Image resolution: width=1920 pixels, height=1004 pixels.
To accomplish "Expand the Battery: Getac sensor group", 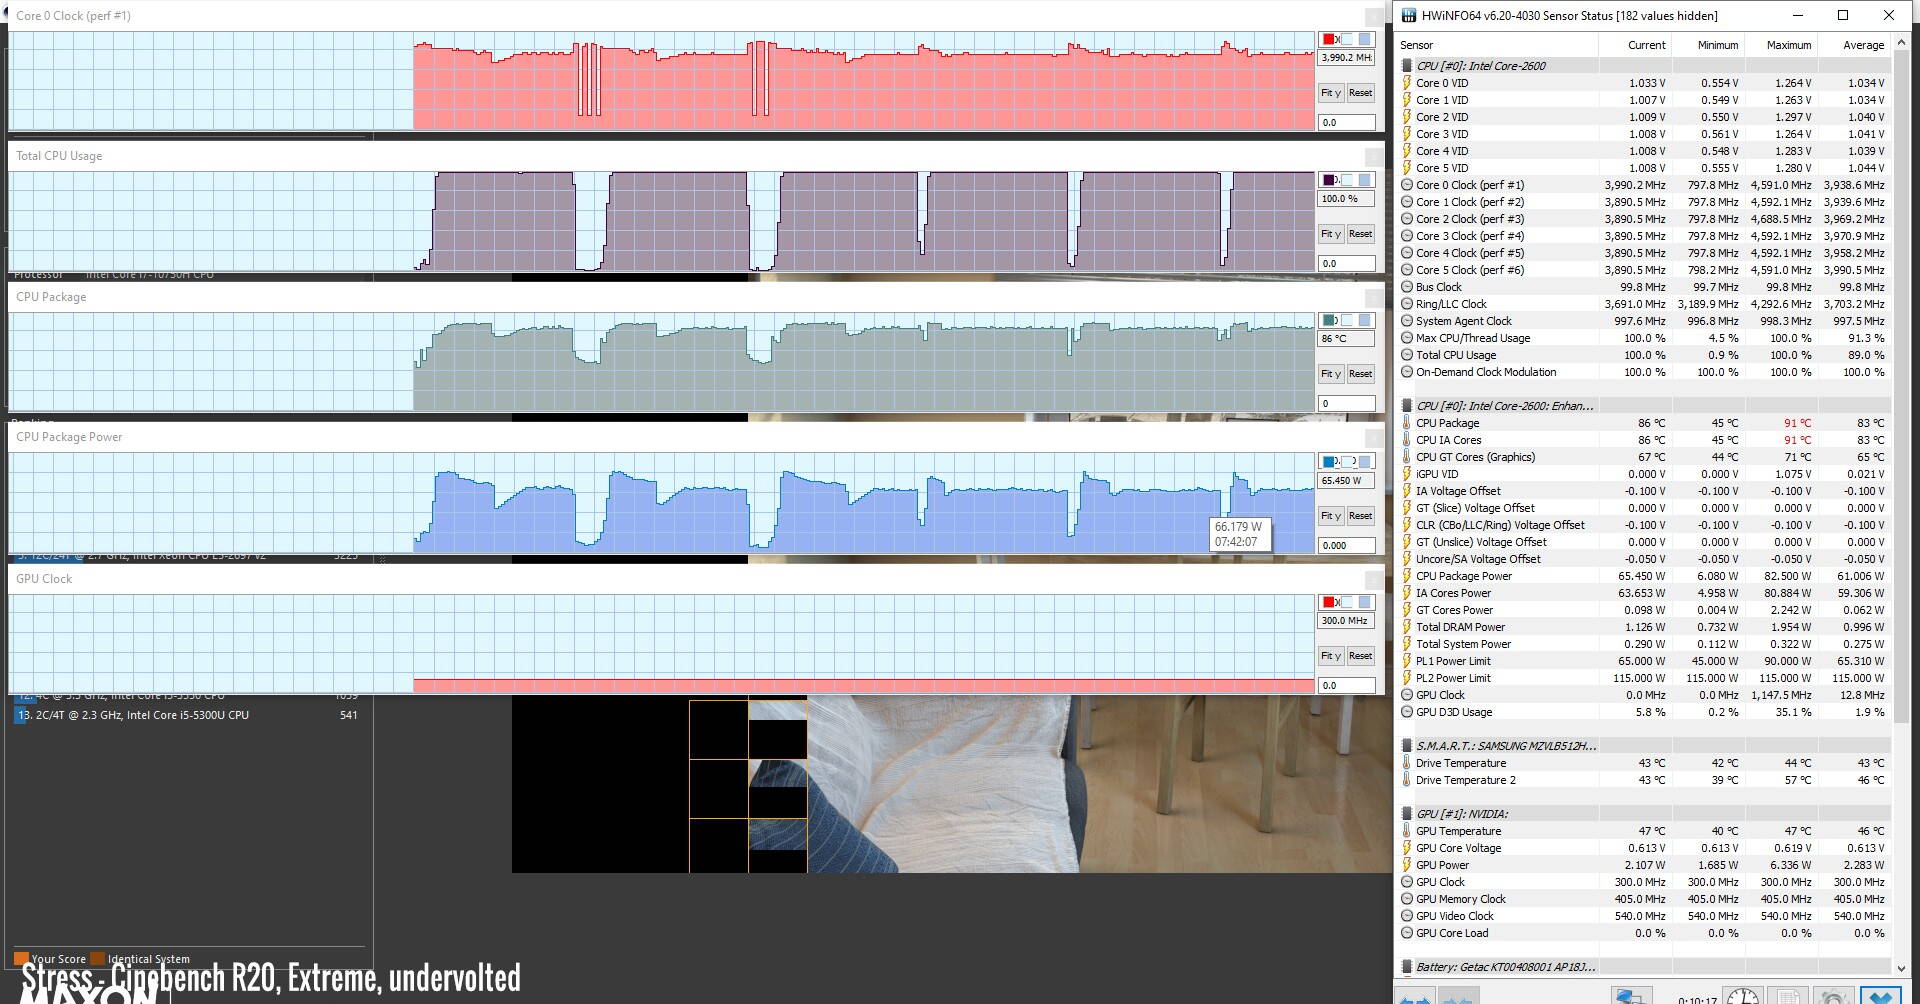I will pyautogui.click(x=1407, y=967).
